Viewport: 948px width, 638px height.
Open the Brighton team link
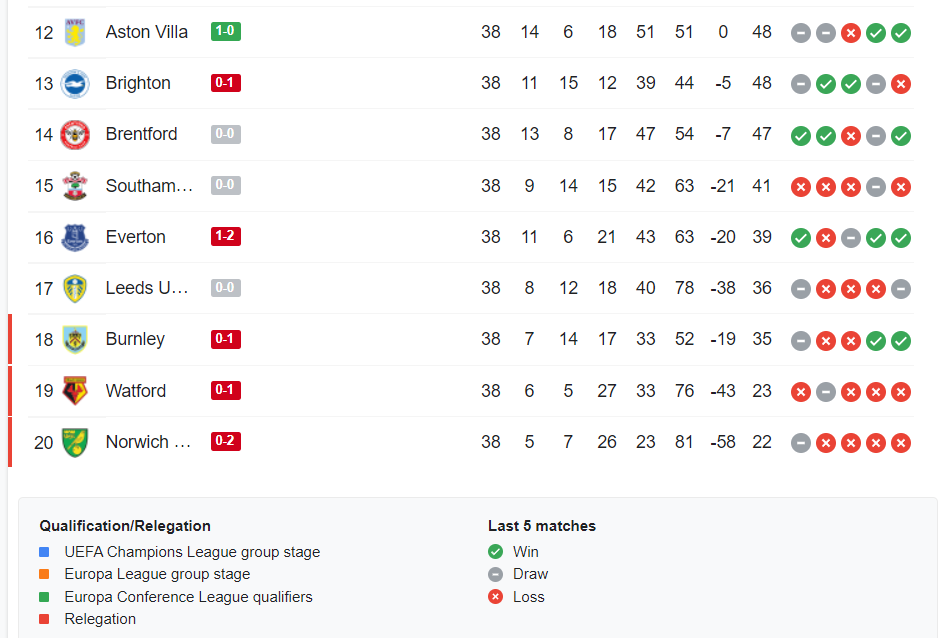tap(138, 83)
